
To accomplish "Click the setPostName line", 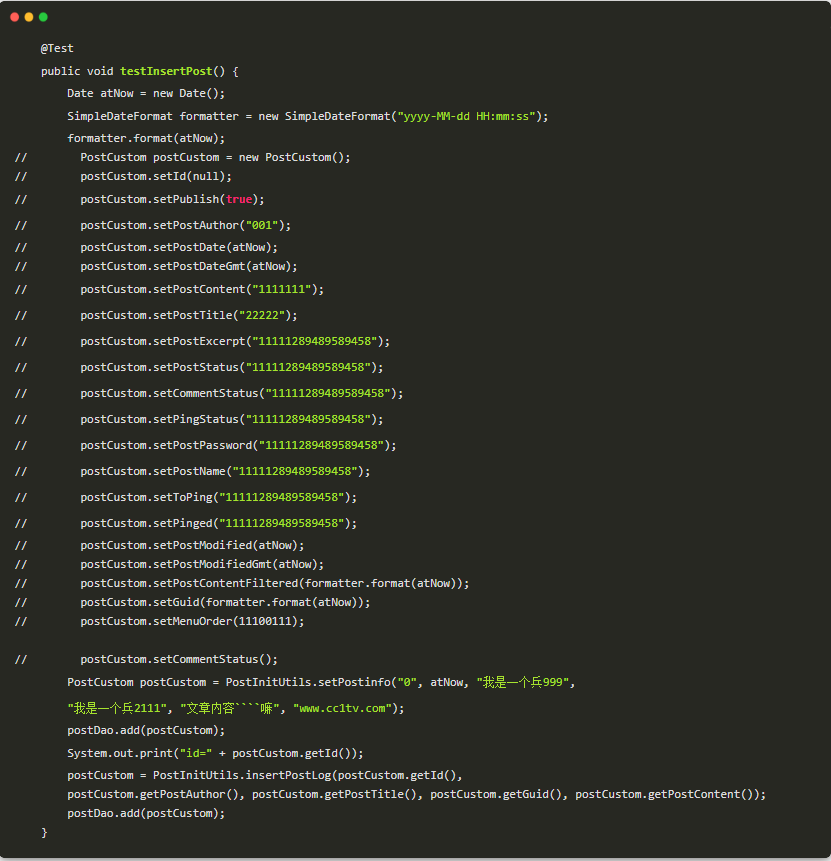I will click(x=225, y=472).
